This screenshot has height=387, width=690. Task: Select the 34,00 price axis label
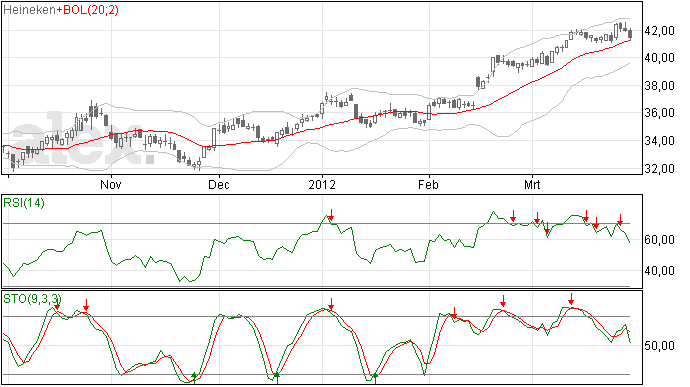(x=659, y=141)
